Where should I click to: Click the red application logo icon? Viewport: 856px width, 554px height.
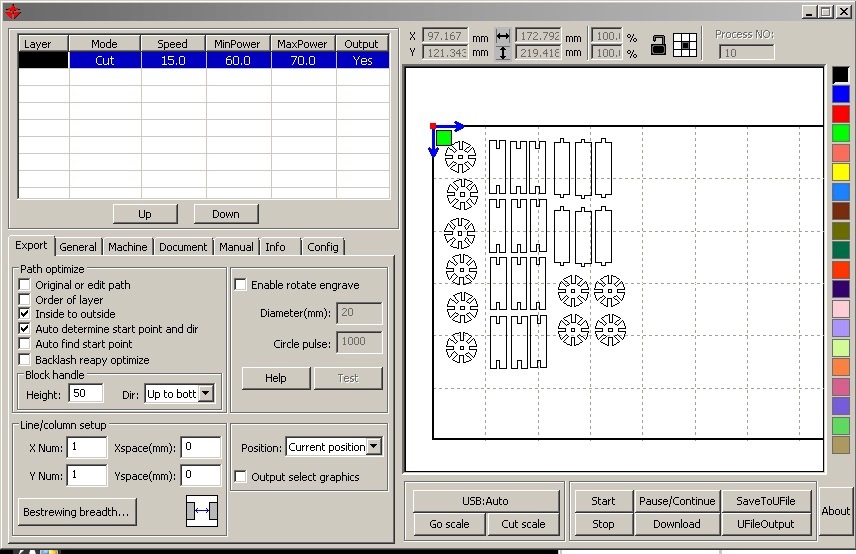(x=12, y=11)
